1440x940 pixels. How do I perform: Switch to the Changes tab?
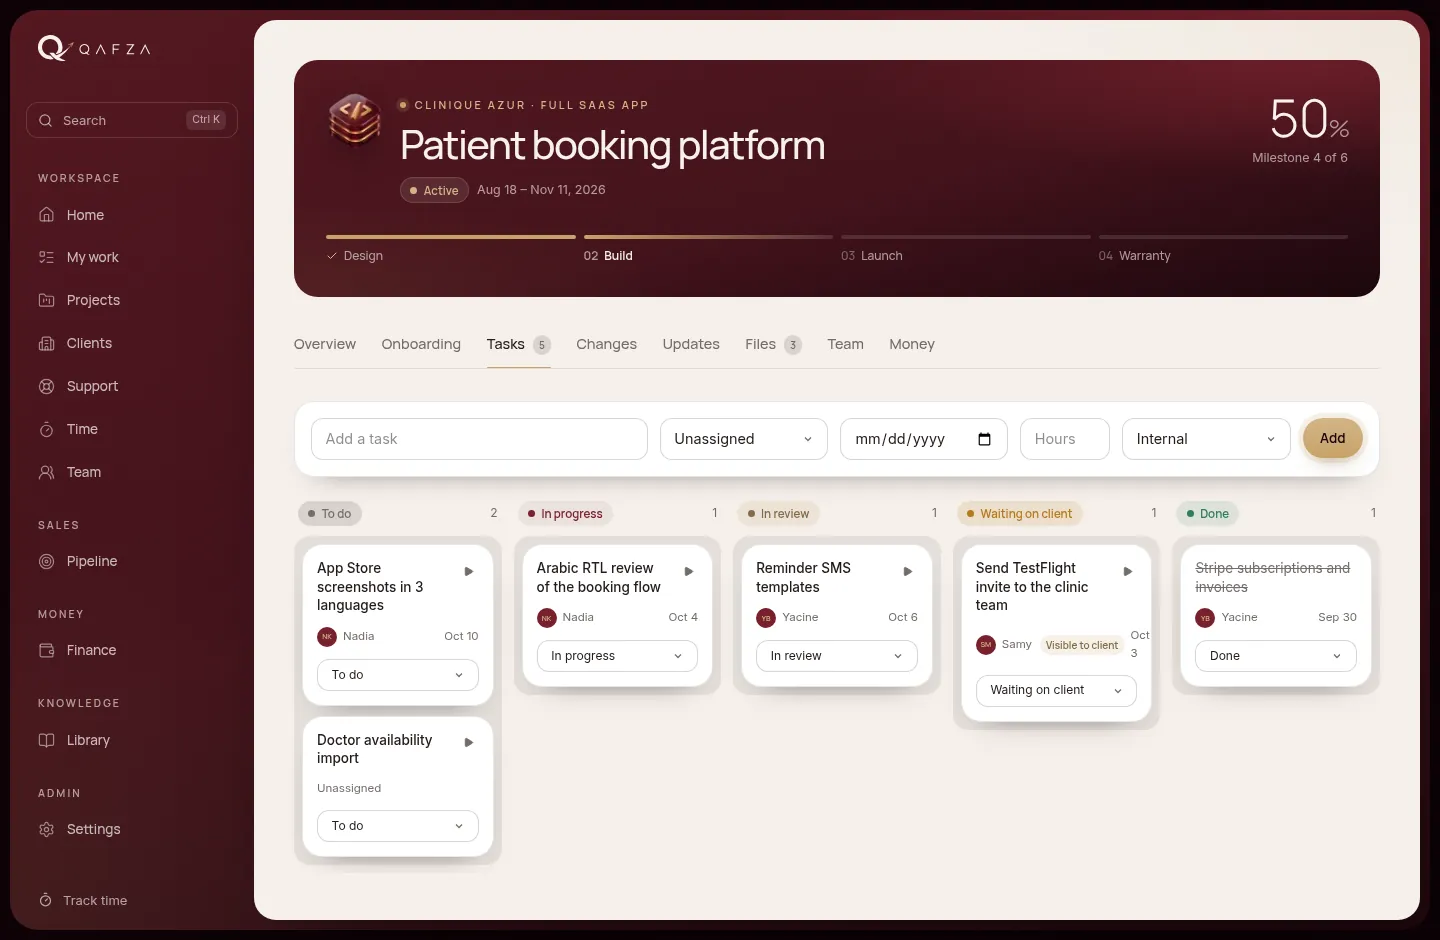point(606,344)
